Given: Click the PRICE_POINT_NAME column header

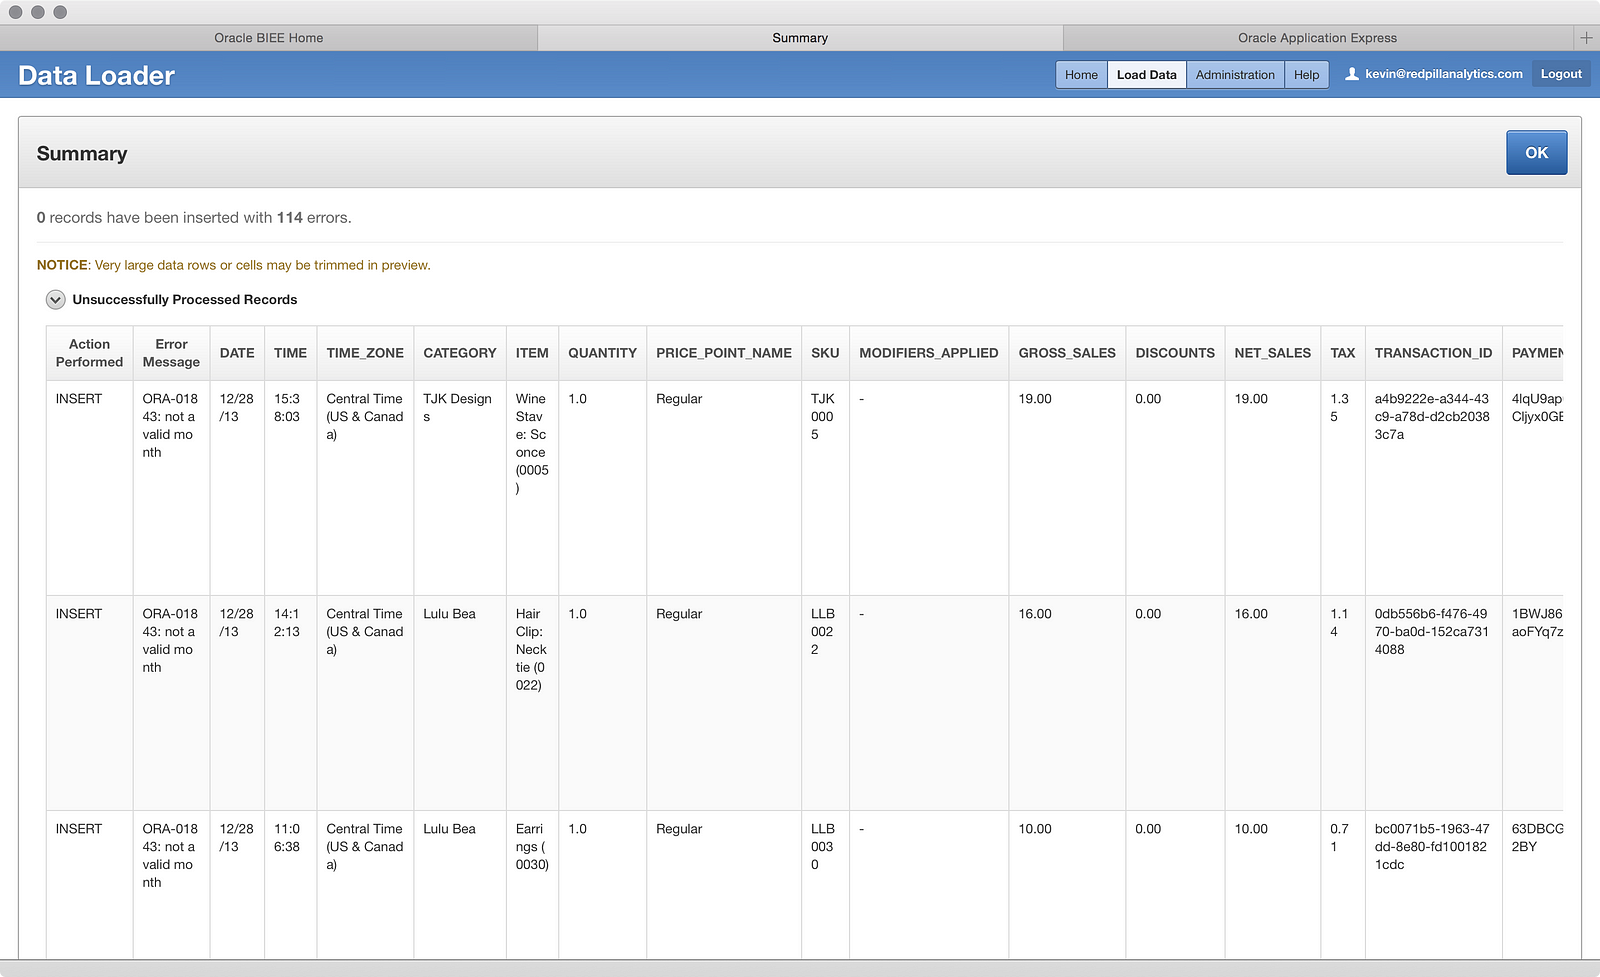Looking at the screenshot, I should tap(724, 353).
